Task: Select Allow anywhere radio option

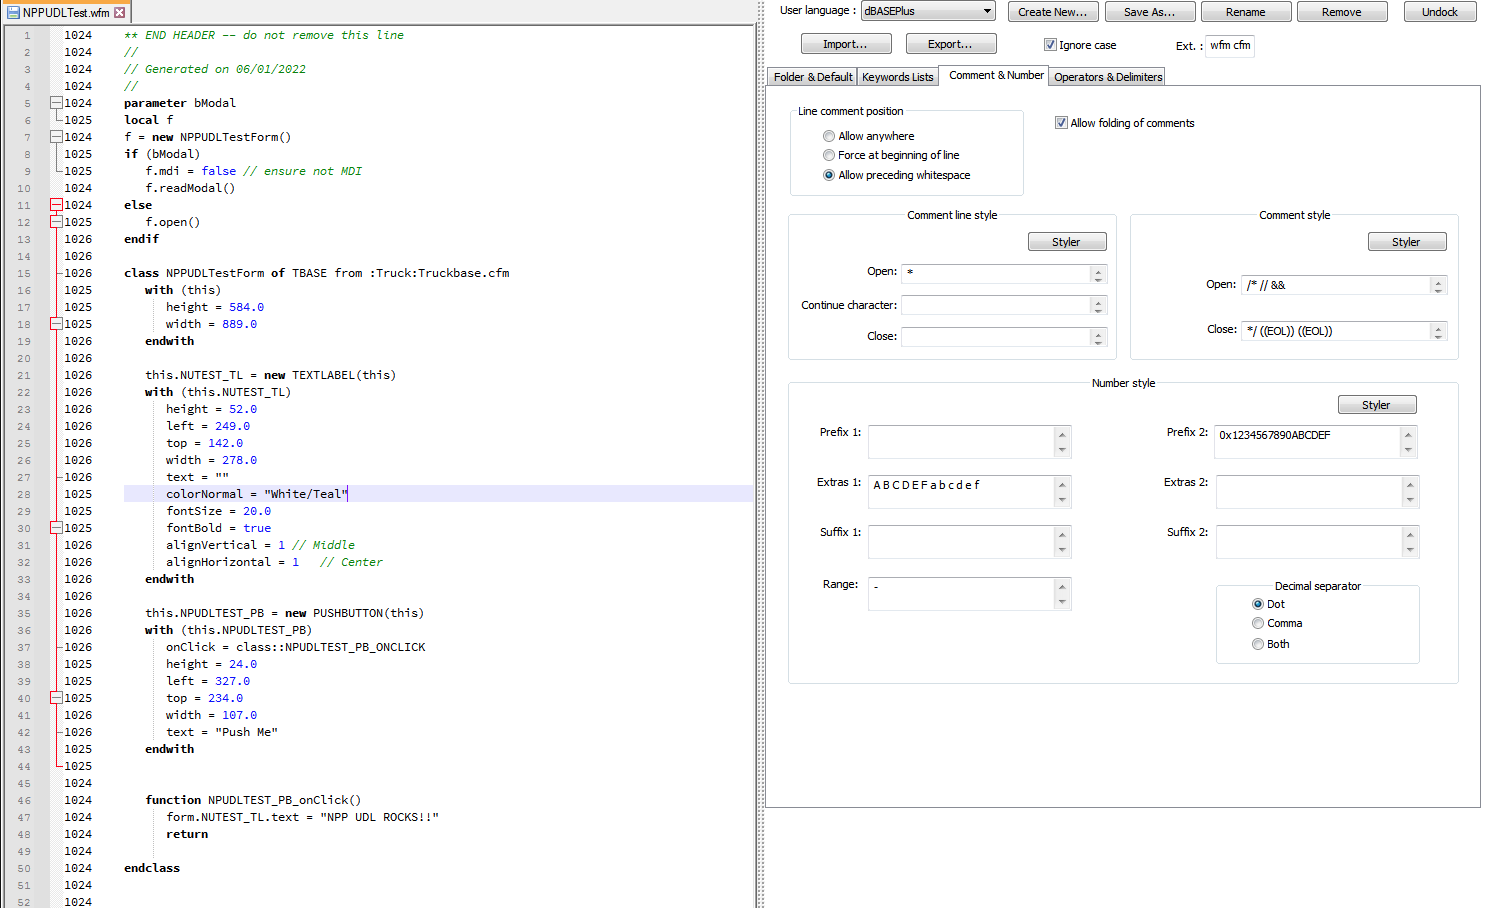Action: tap(829, 136)
